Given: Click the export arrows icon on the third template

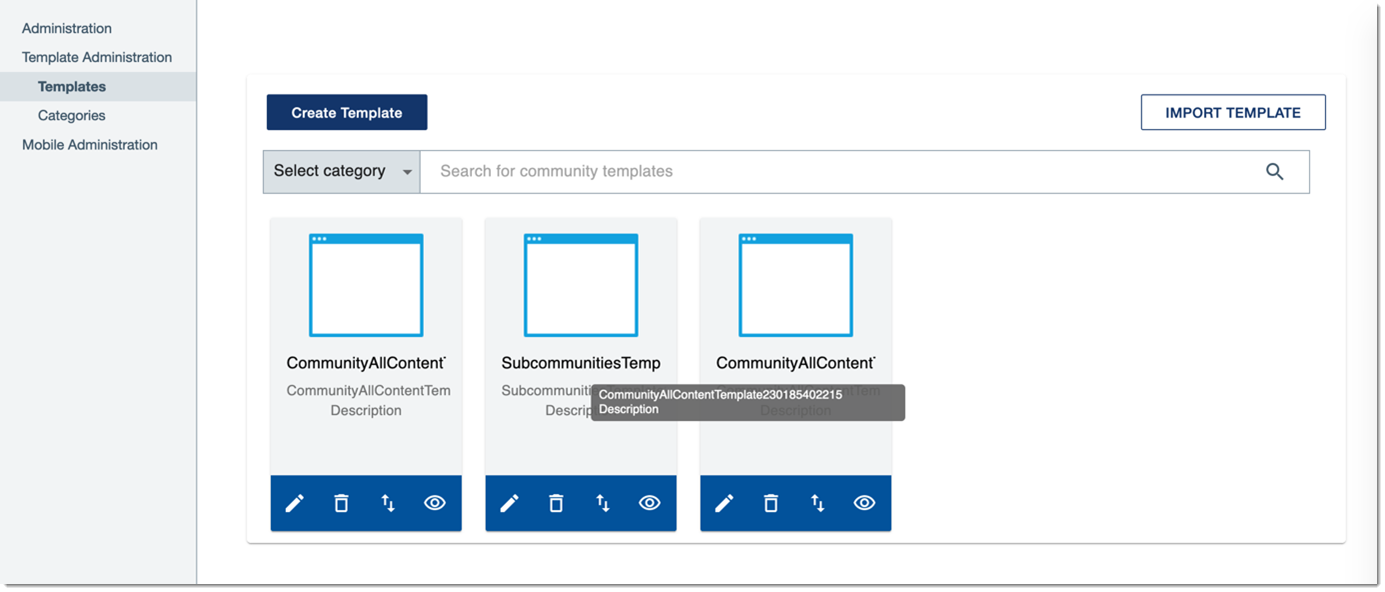Looking at the screenshot, I should click(x=818, y=503).
